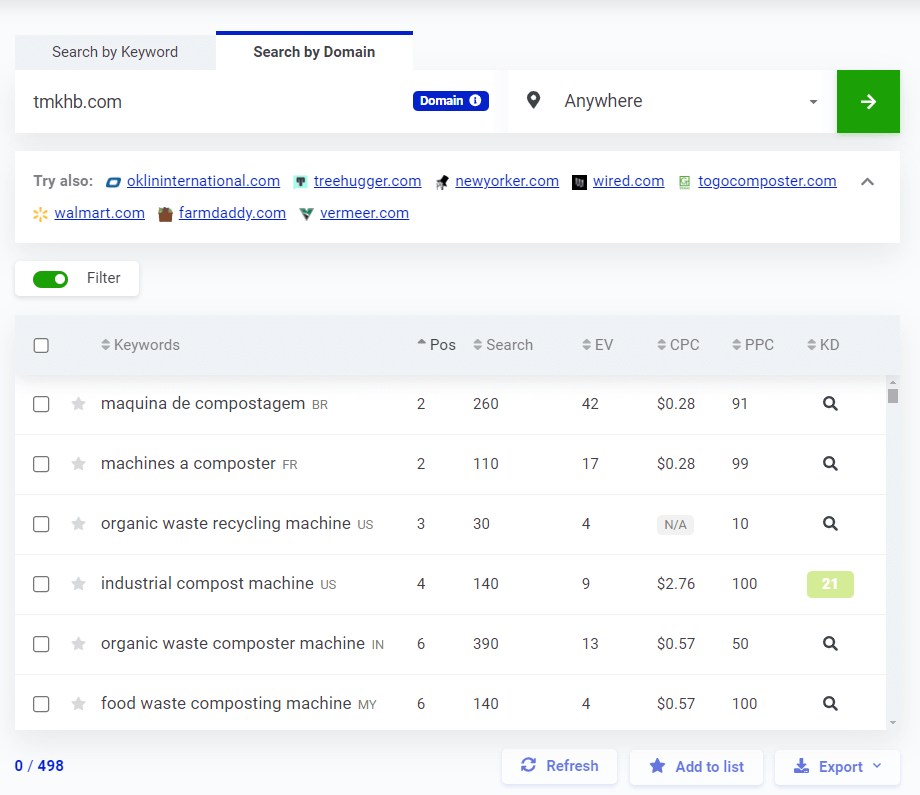The width and height of the screenshot is (920, 795).
Task: Open the Export options dropdown
Action: coord(837,767)
